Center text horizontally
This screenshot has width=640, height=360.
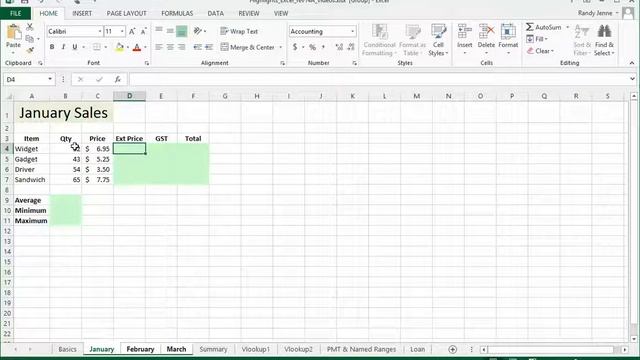pos(170,47)
